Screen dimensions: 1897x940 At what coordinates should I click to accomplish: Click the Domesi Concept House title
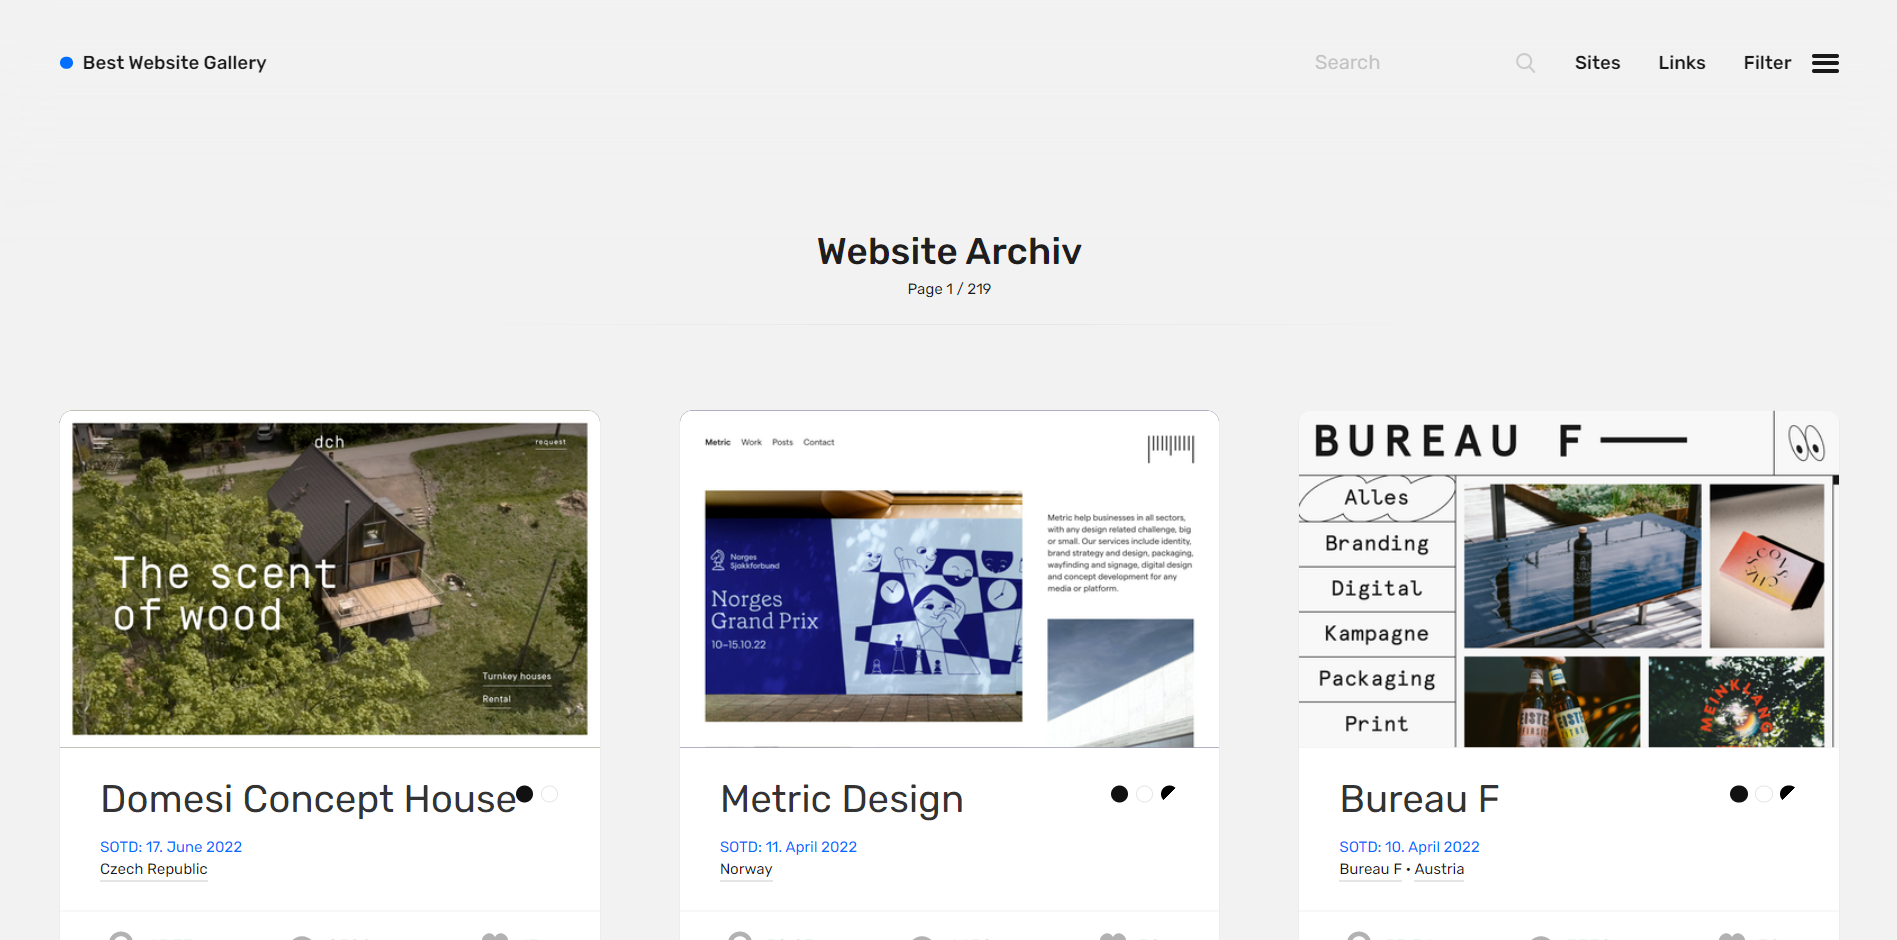(308, 799)
